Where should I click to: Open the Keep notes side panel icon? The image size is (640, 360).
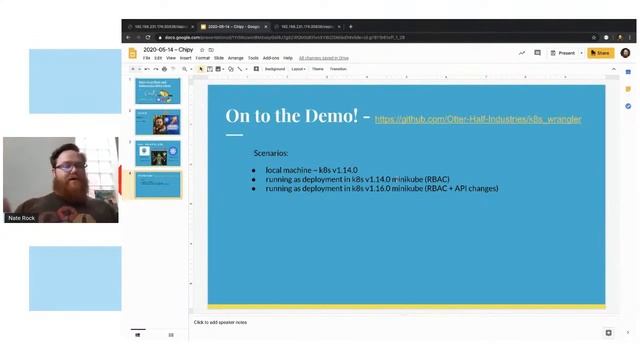tap(628, 89)
